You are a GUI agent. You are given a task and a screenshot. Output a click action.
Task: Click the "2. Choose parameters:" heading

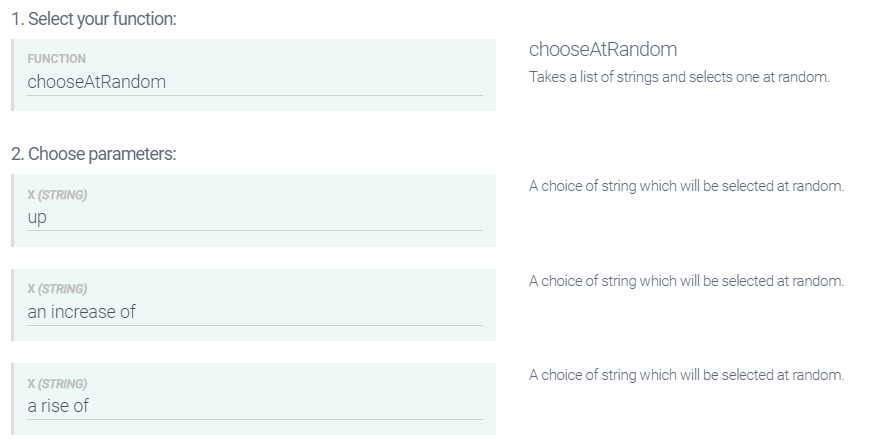coord(94,154)
